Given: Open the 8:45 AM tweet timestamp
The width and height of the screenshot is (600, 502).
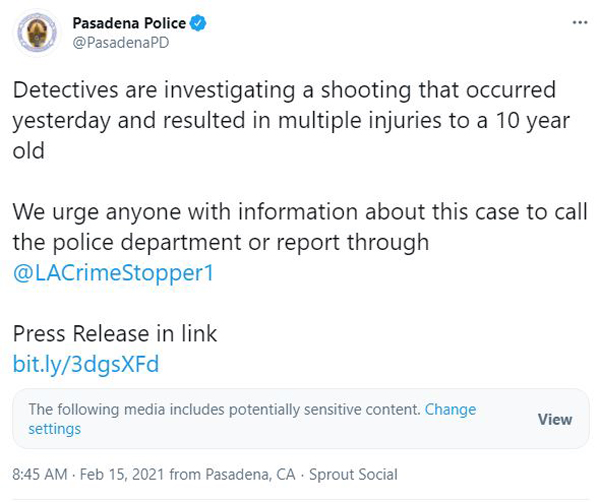Looking at the screenshot, I should coord(40,474).
